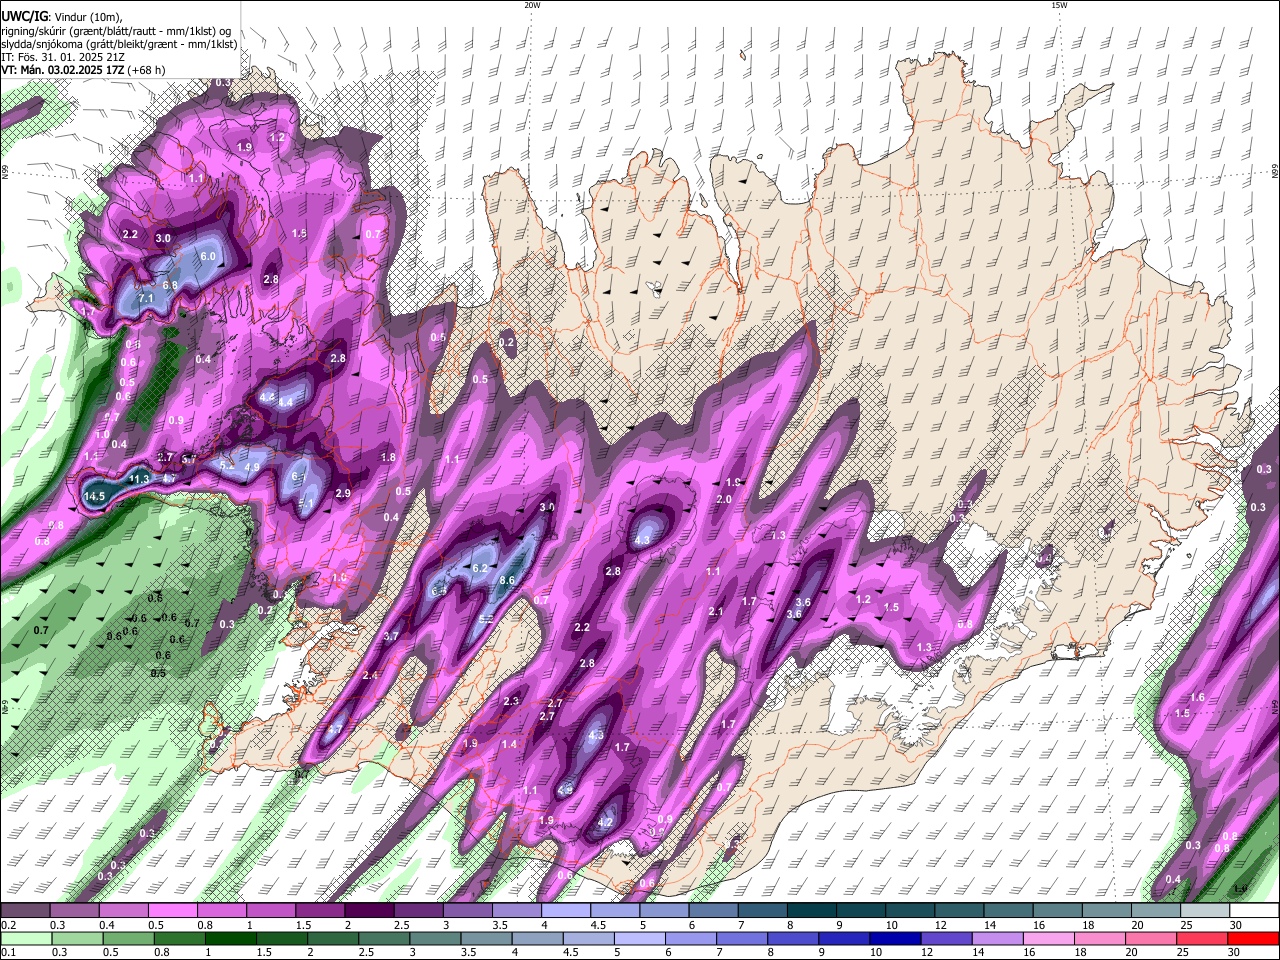Image resolution: width=1280 pixels, height=960 pixels.
Task: Pick the bright red swatch on the rain scale
Action: coord(1254,937)
